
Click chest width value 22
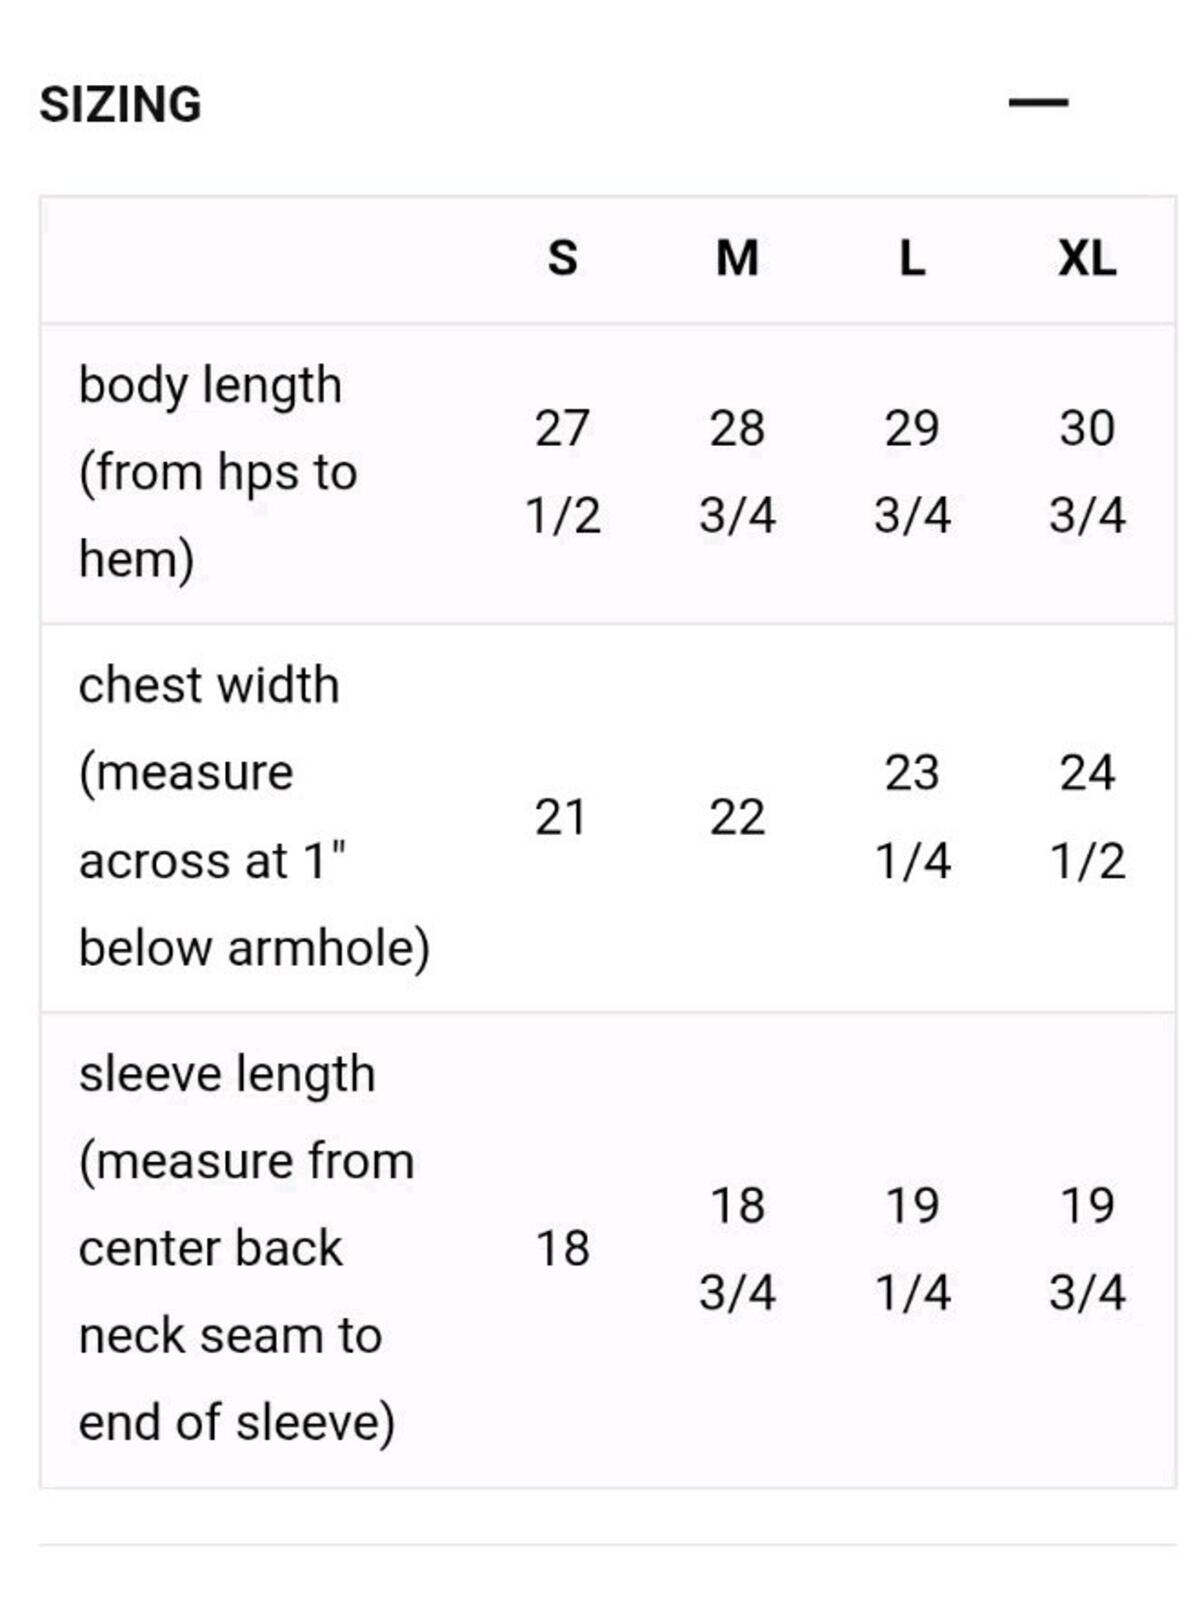tap(737, 817)
